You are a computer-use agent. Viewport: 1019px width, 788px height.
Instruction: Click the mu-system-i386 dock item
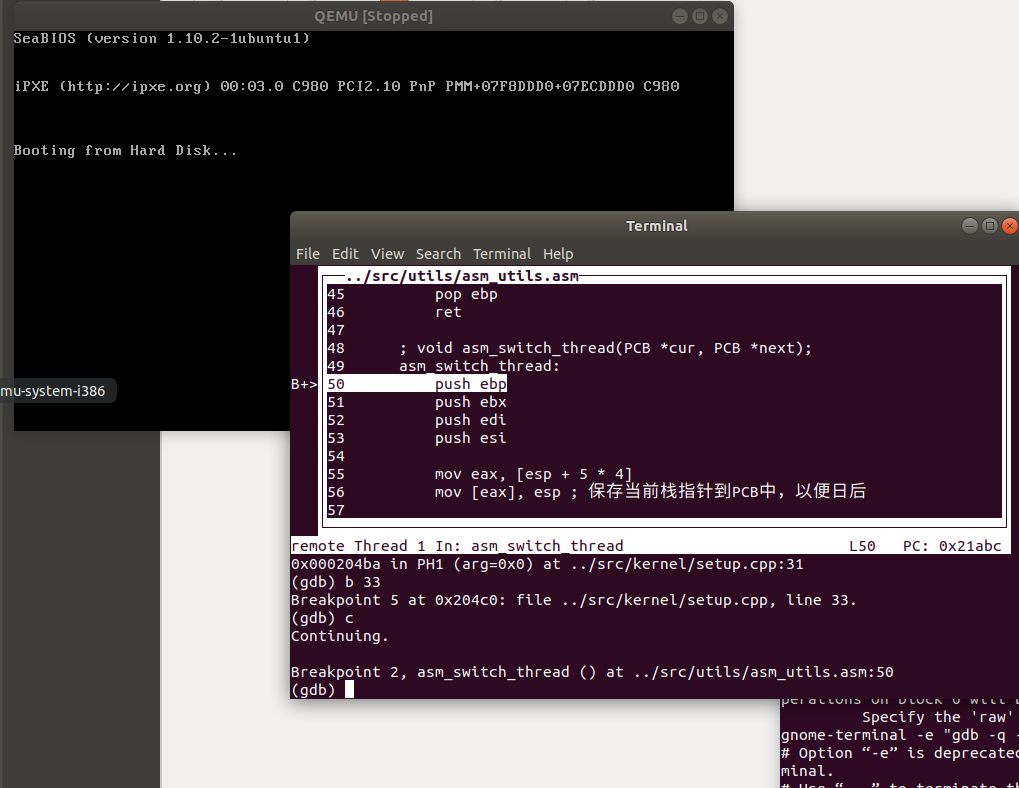point(56,390)
